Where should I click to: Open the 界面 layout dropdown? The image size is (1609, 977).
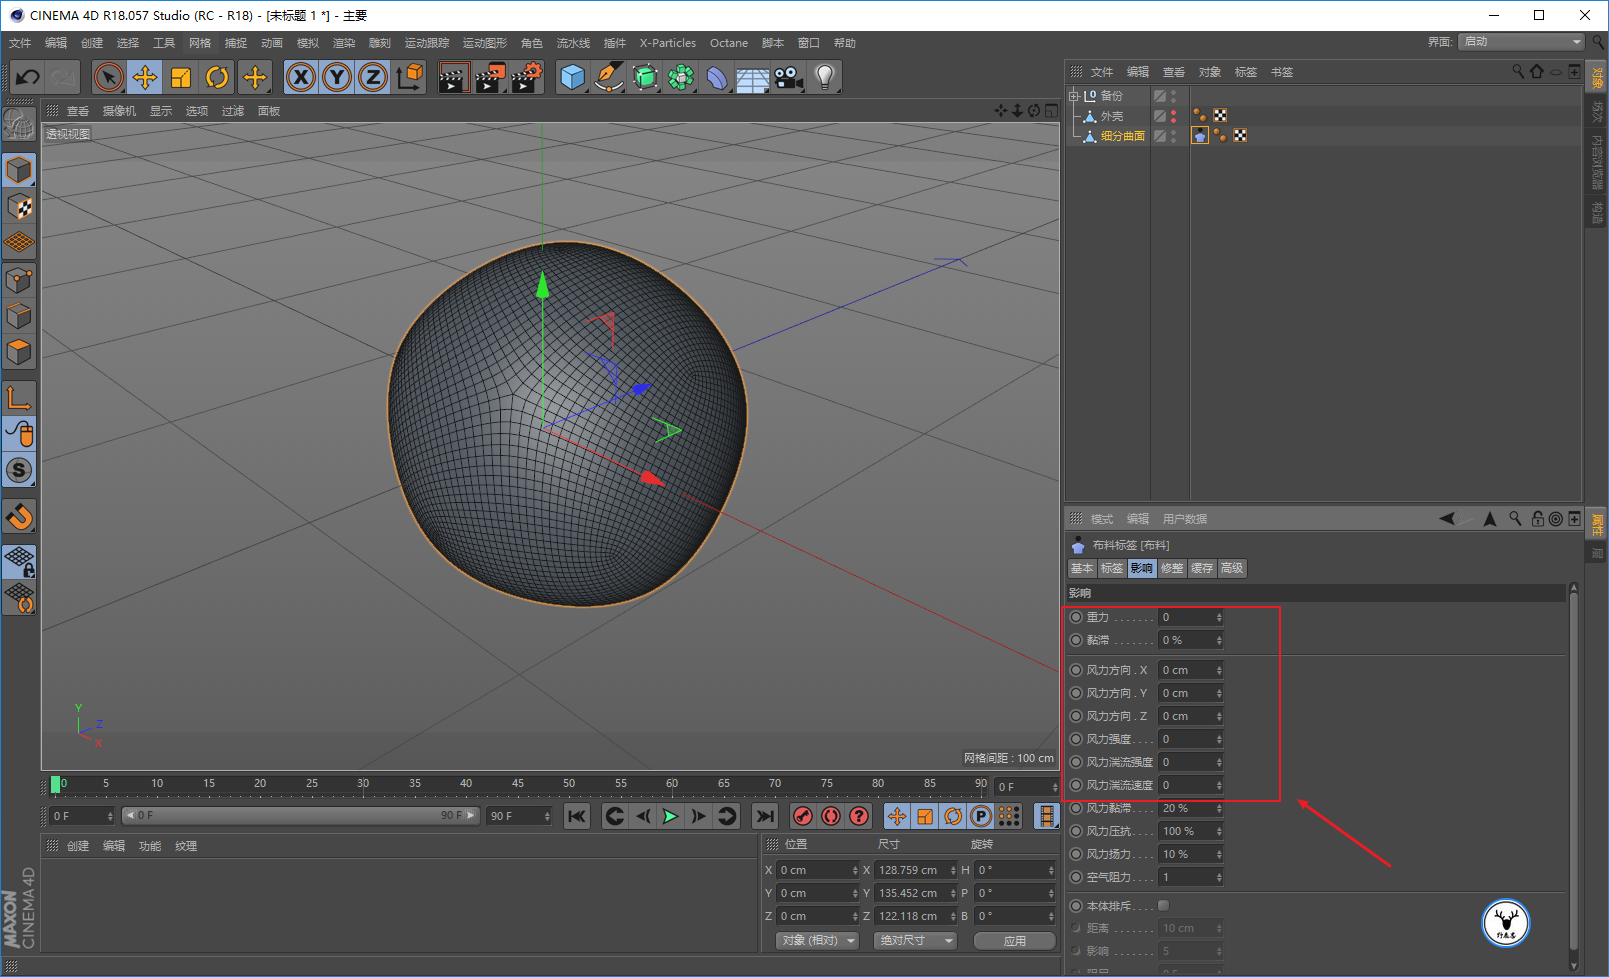[1521, 42]
